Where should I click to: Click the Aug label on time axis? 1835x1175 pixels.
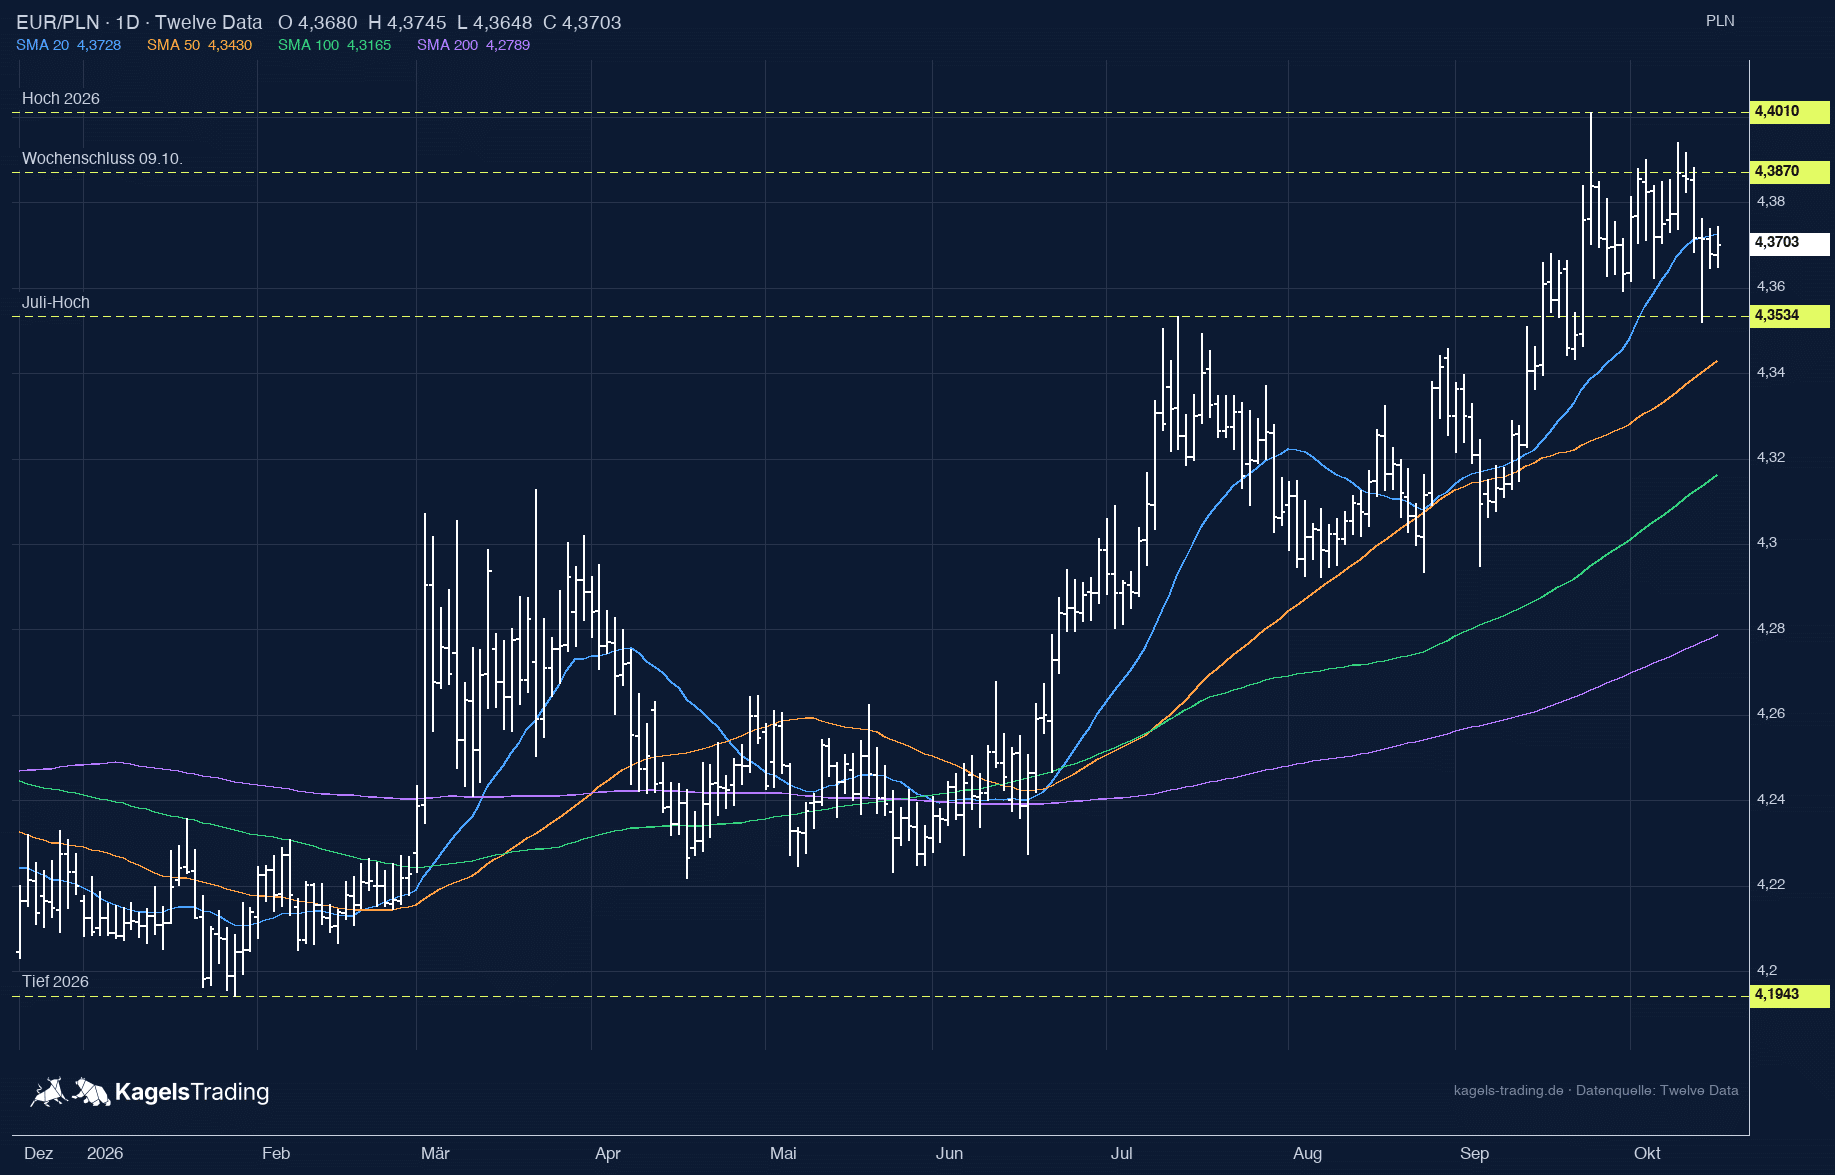(x=1307, y=1153)
